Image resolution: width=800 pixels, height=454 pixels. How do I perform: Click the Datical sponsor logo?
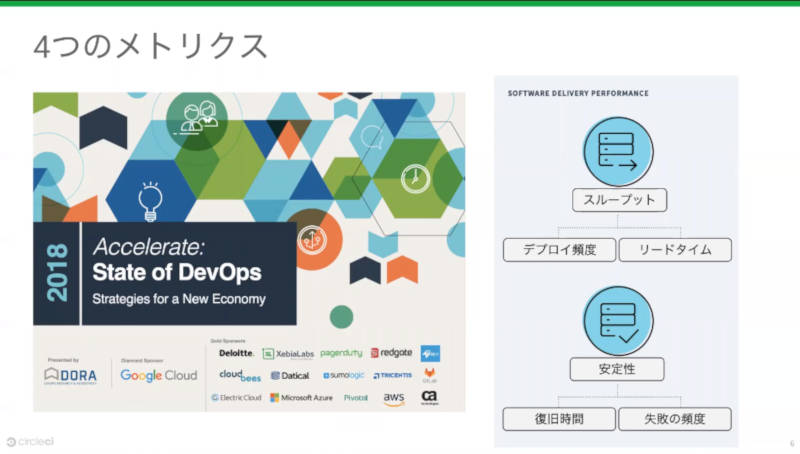290,375
